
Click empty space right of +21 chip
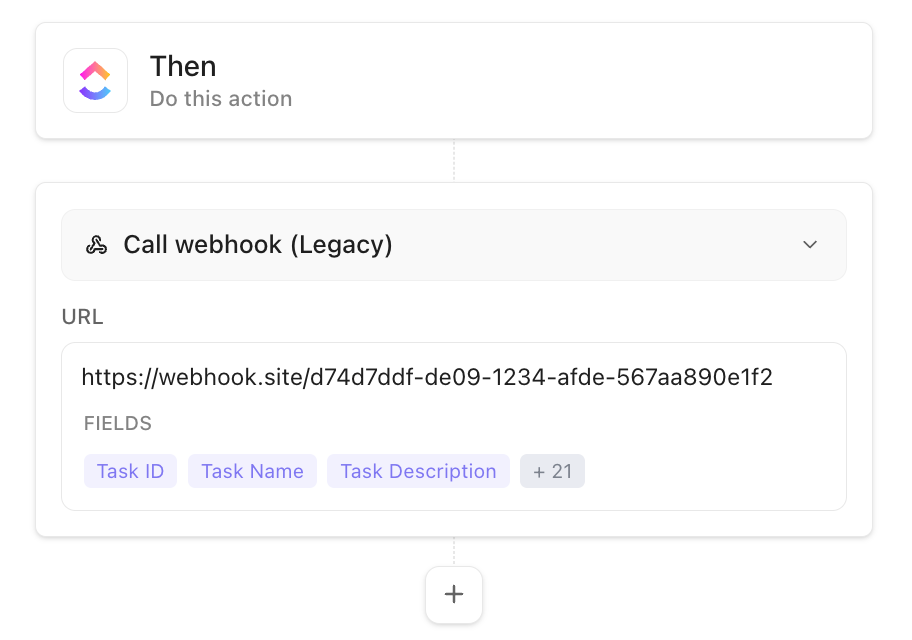[x=710, y=471]
